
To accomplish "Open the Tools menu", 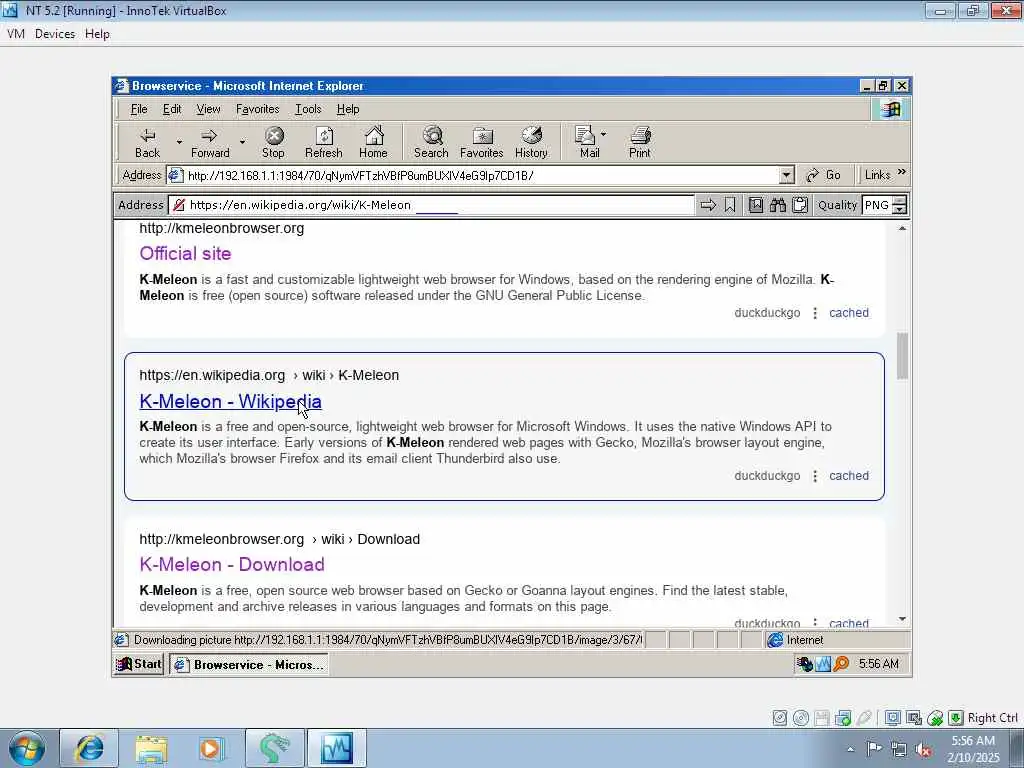I will point(308,109).
